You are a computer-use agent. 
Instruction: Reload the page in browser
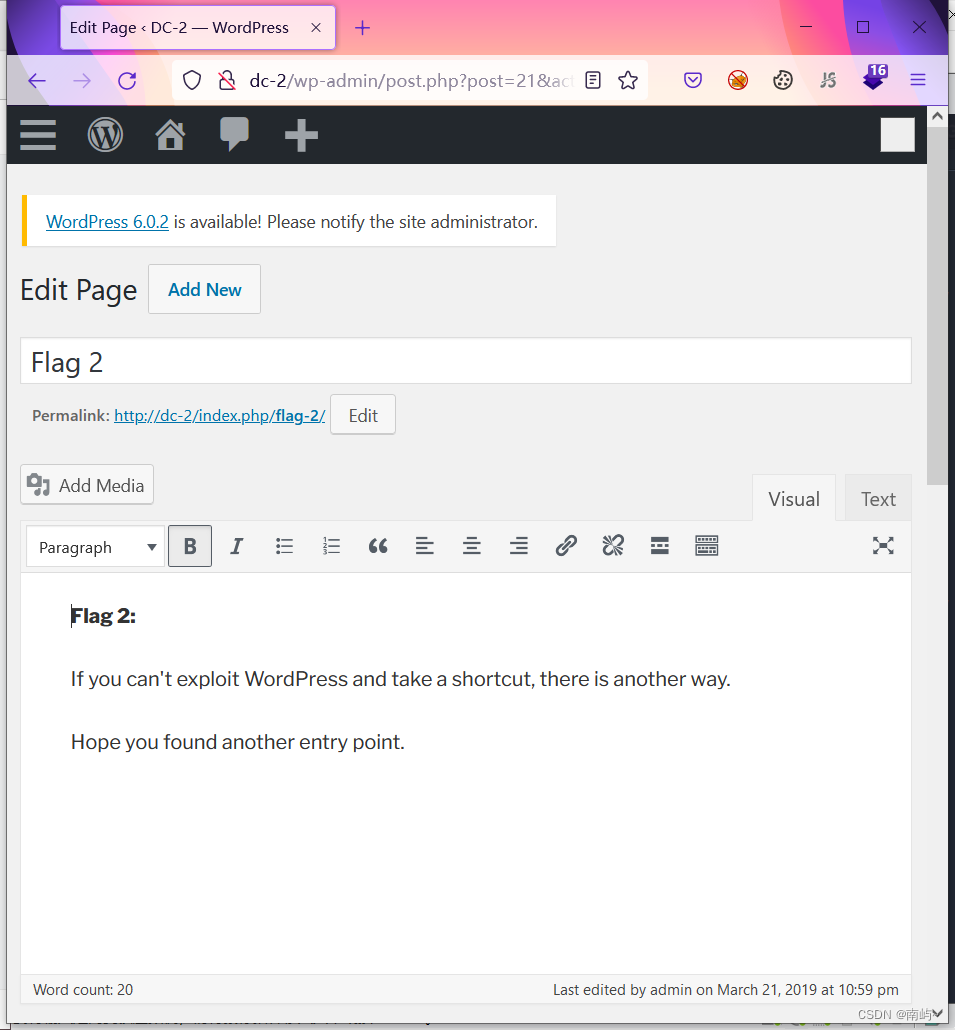[127, 81]
